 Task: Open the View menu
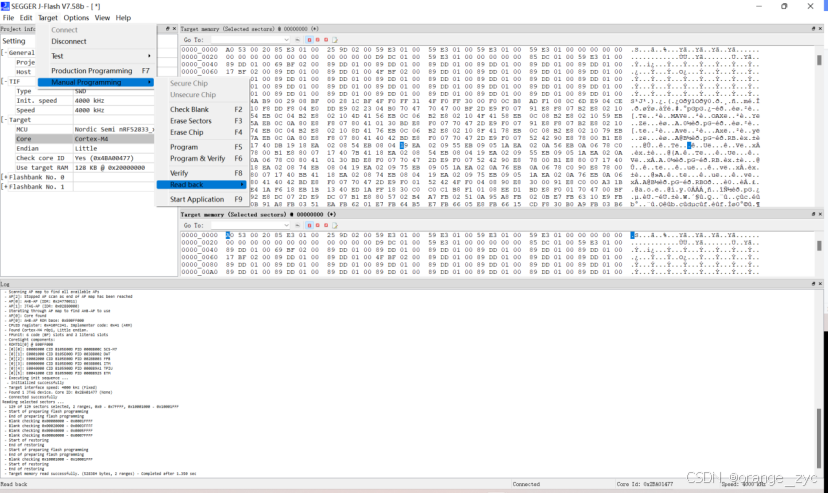(102, 17)
